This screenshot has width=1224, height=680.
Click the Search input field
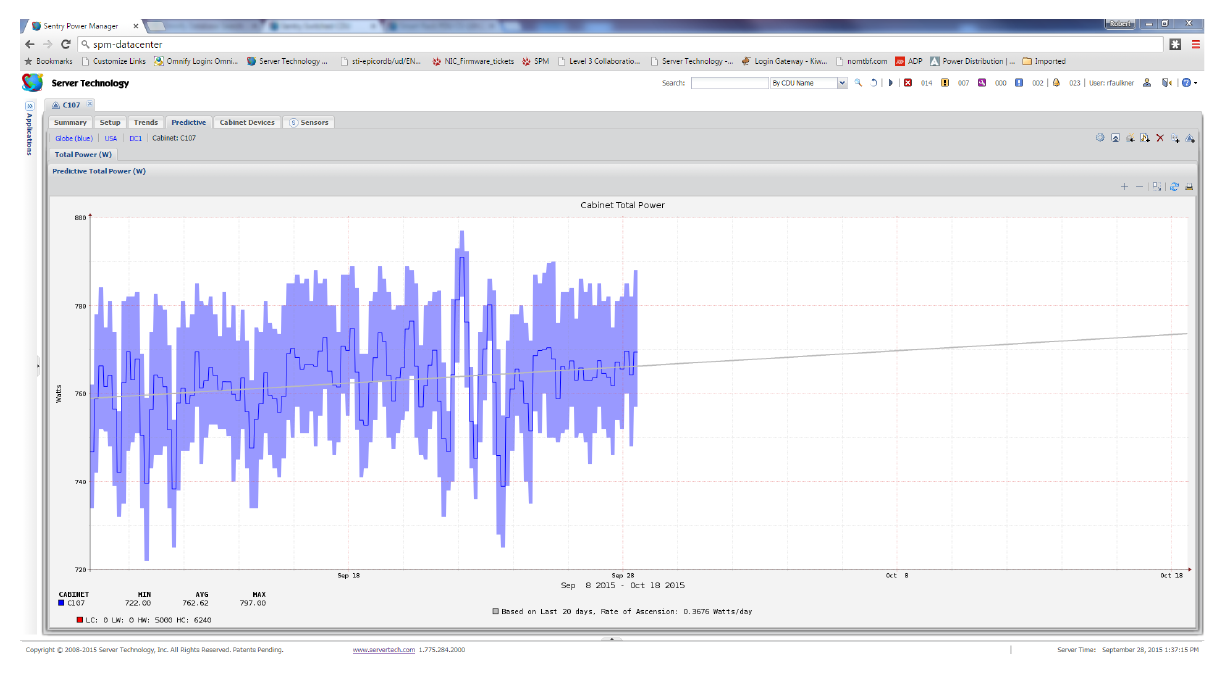pos(728,83)
